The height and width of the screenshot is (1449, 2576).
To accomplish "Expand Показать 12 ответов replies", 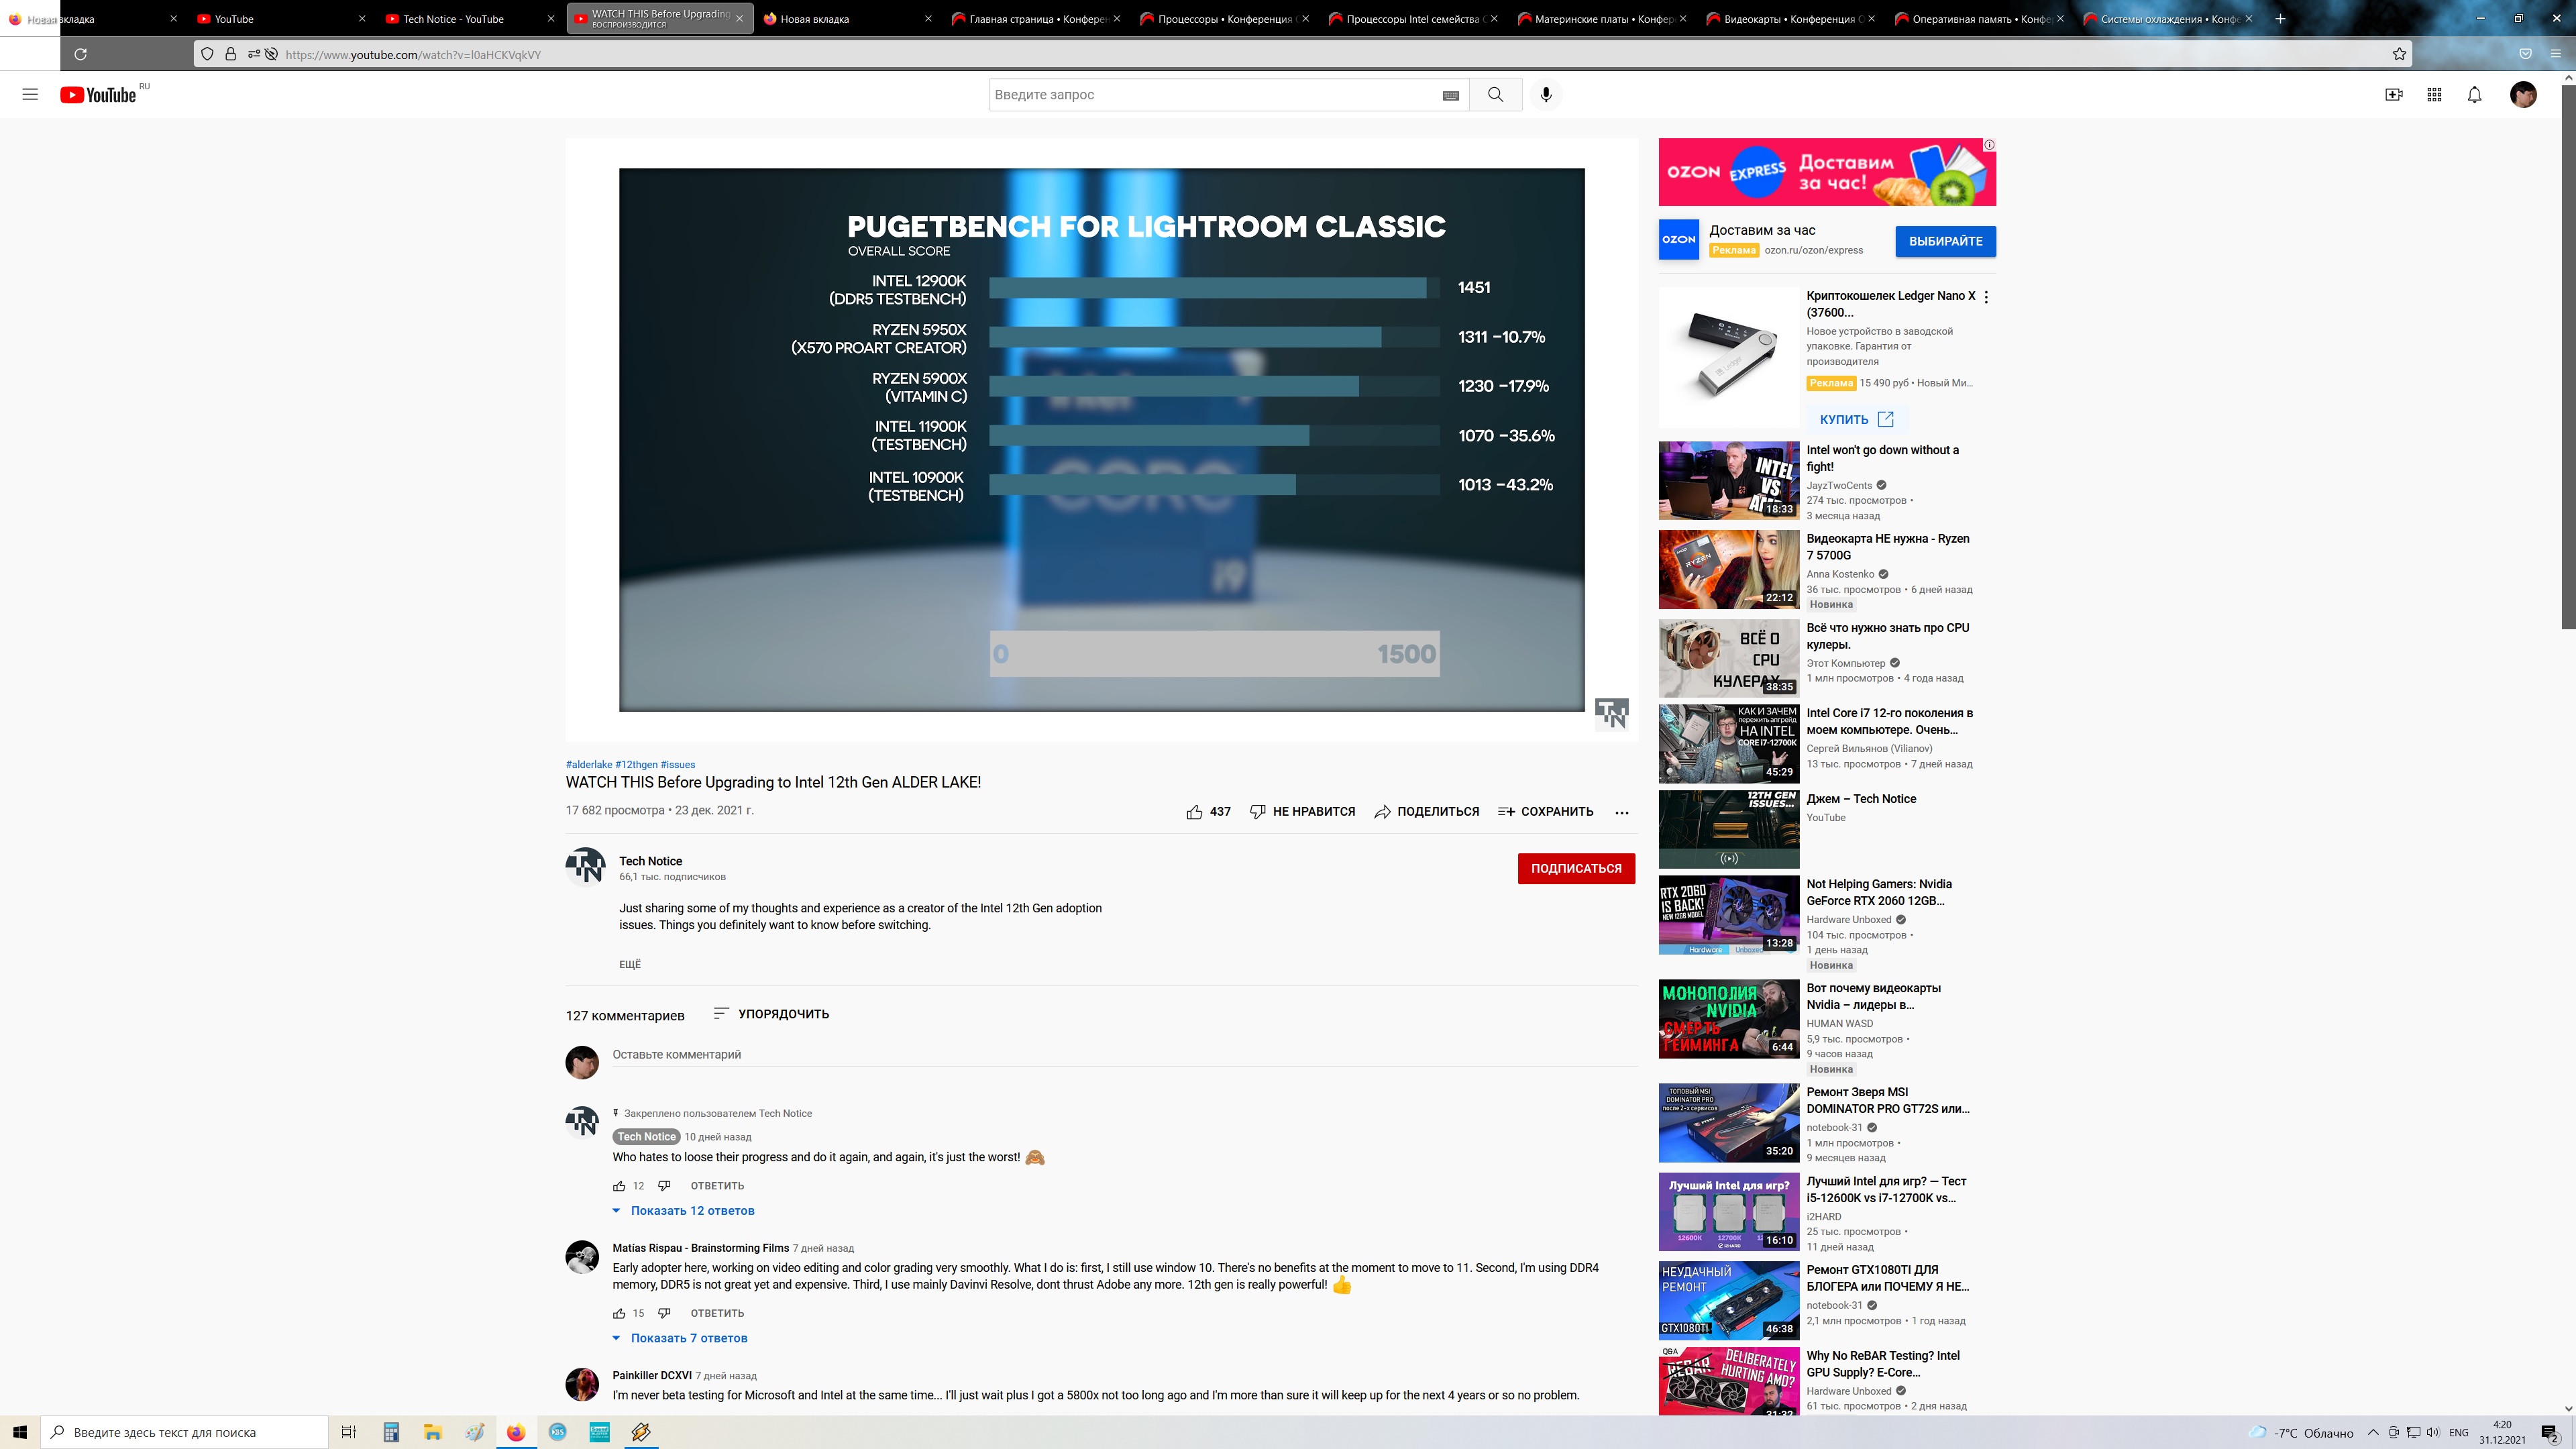I will pos(692,1211).
